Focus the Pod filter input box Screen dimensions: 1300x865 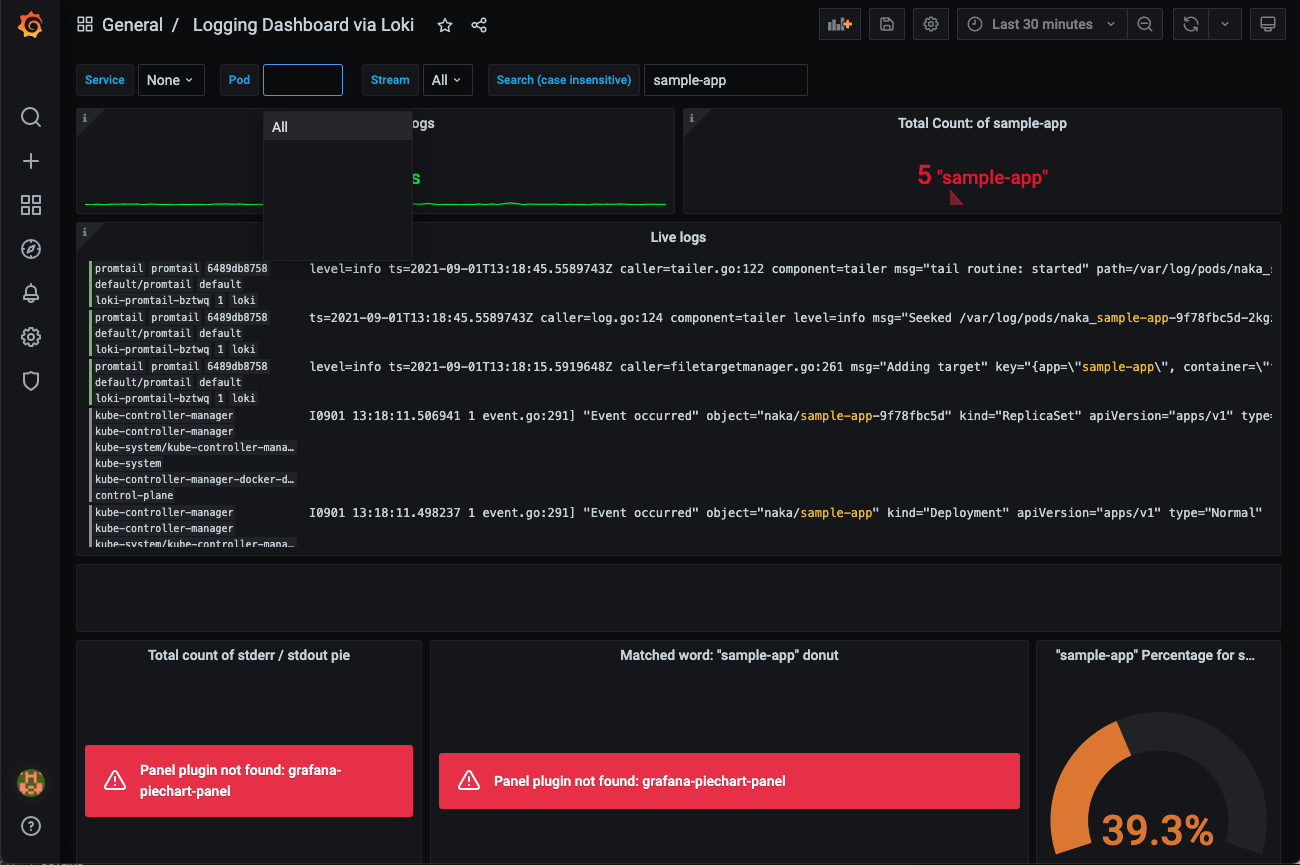303,80
